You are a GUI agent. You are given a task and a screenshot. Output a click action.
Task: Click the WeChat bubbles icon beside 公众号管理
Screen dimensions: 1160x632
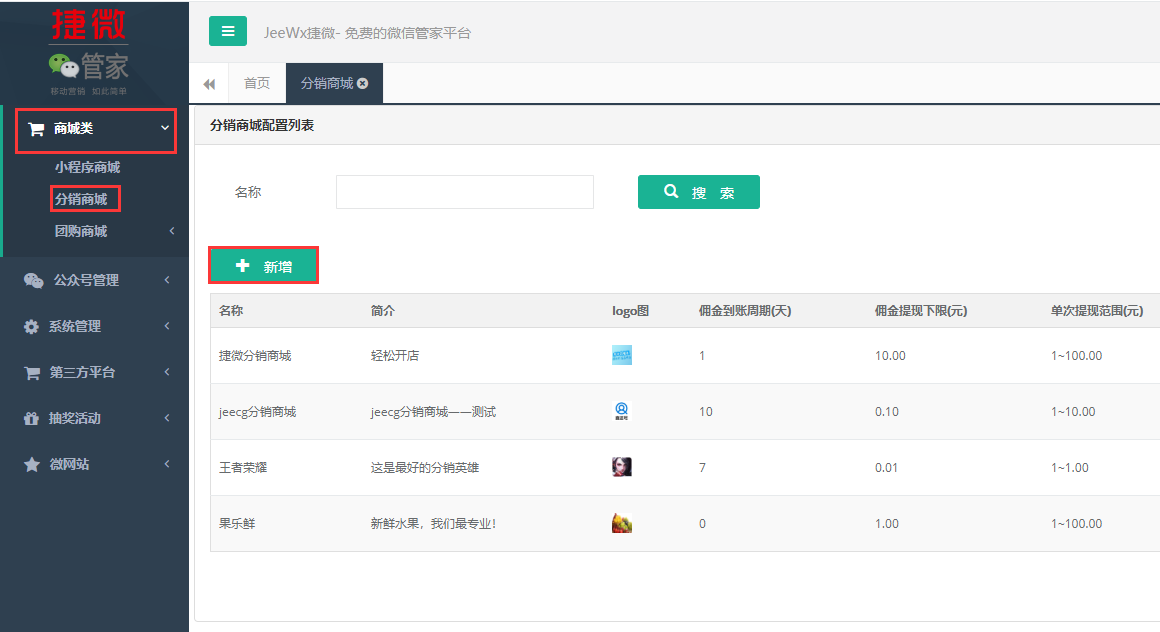(33, 280)
